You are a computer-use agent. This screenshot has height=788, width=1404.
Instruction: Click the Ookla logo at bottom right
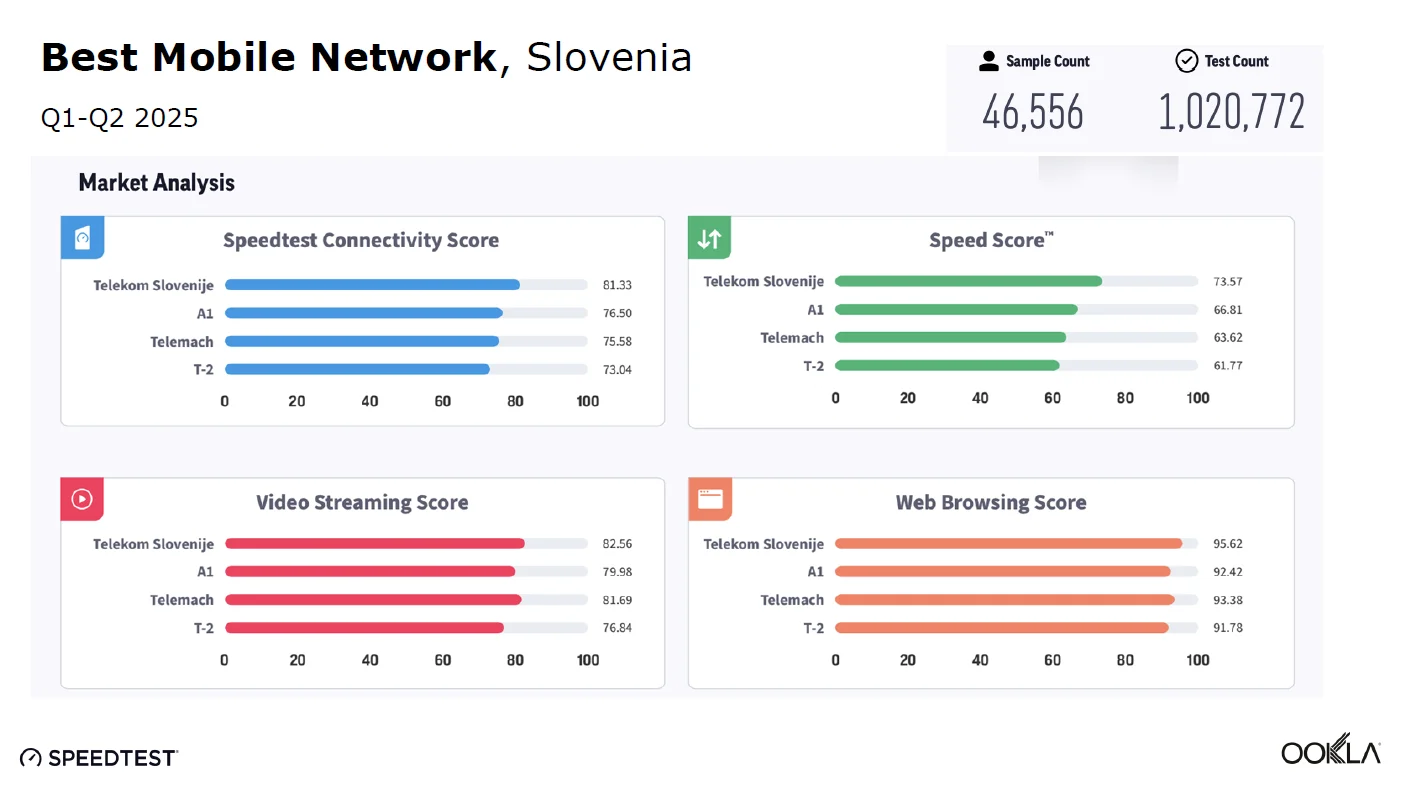pos(1330,750)
